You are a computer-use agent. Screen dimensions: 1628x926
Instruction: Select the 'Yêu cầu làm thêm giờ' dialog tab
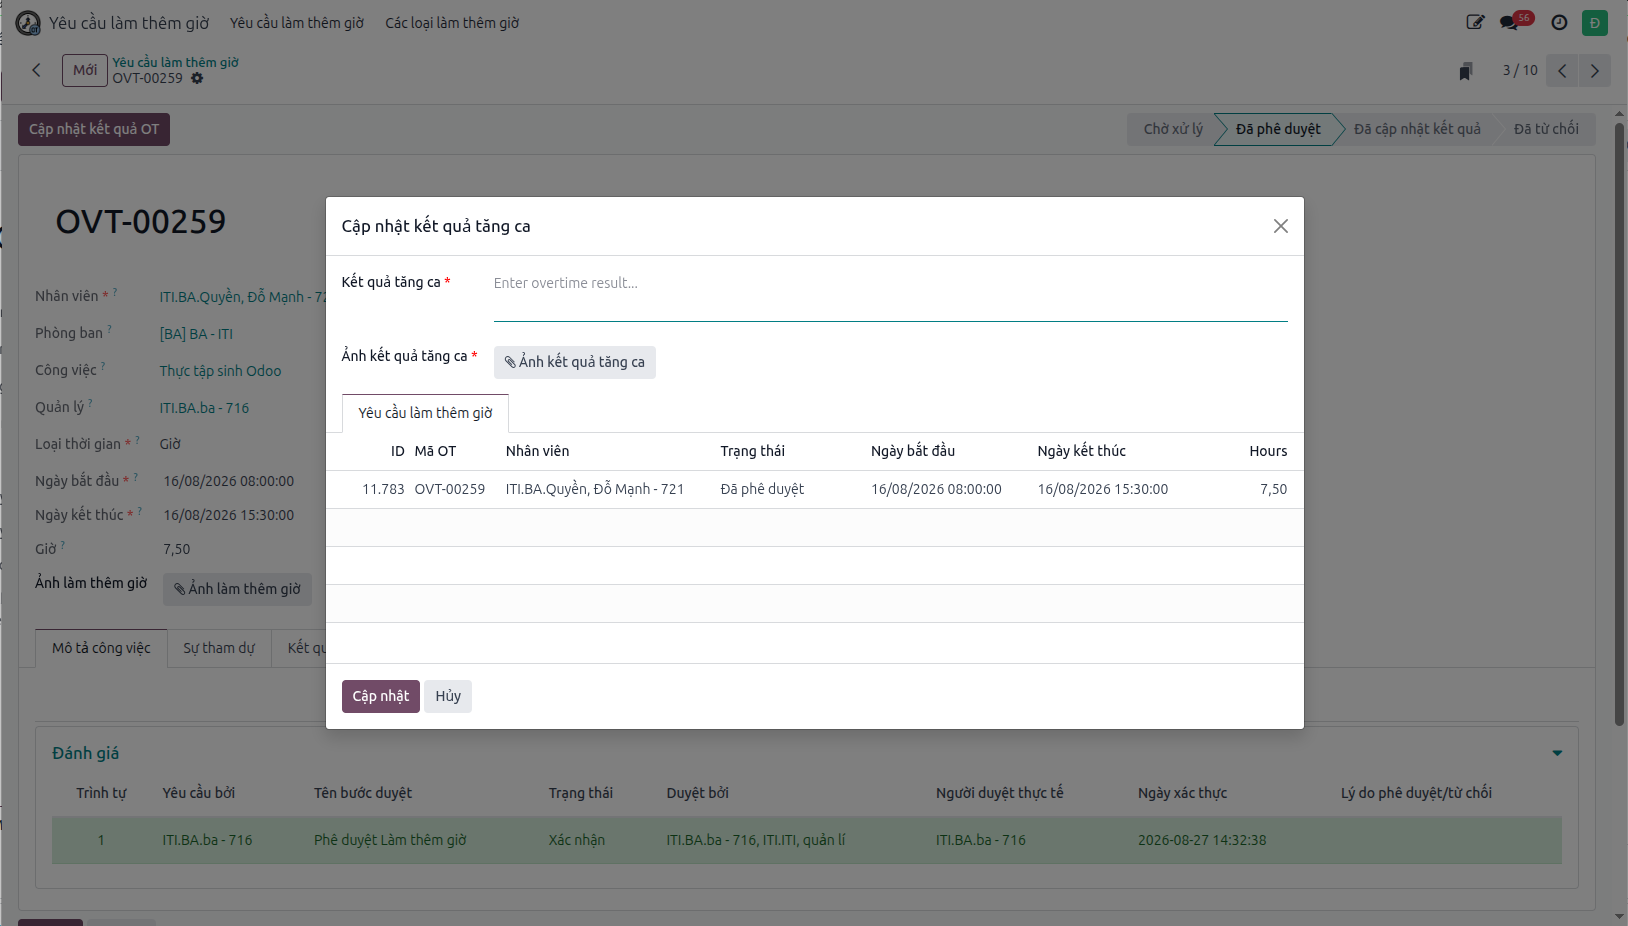pos(425,413)
